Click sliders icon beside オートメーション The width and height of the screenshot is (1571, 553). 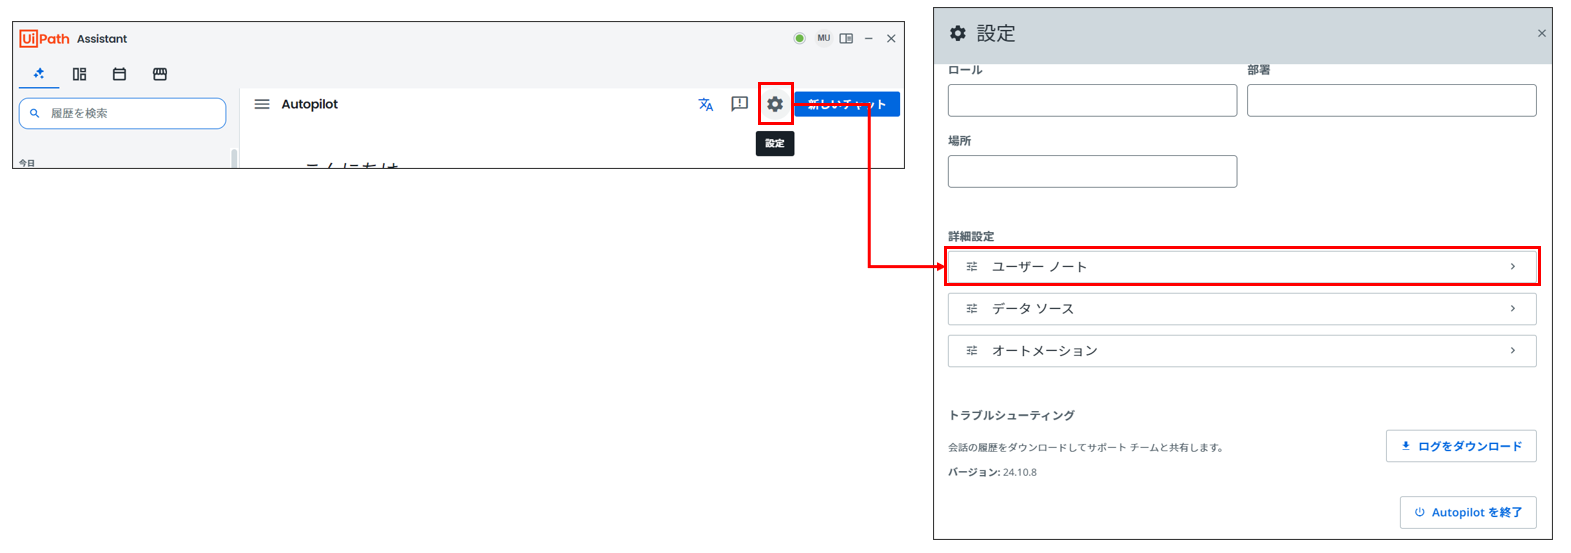pyautogui.click(x=972, y=351)
